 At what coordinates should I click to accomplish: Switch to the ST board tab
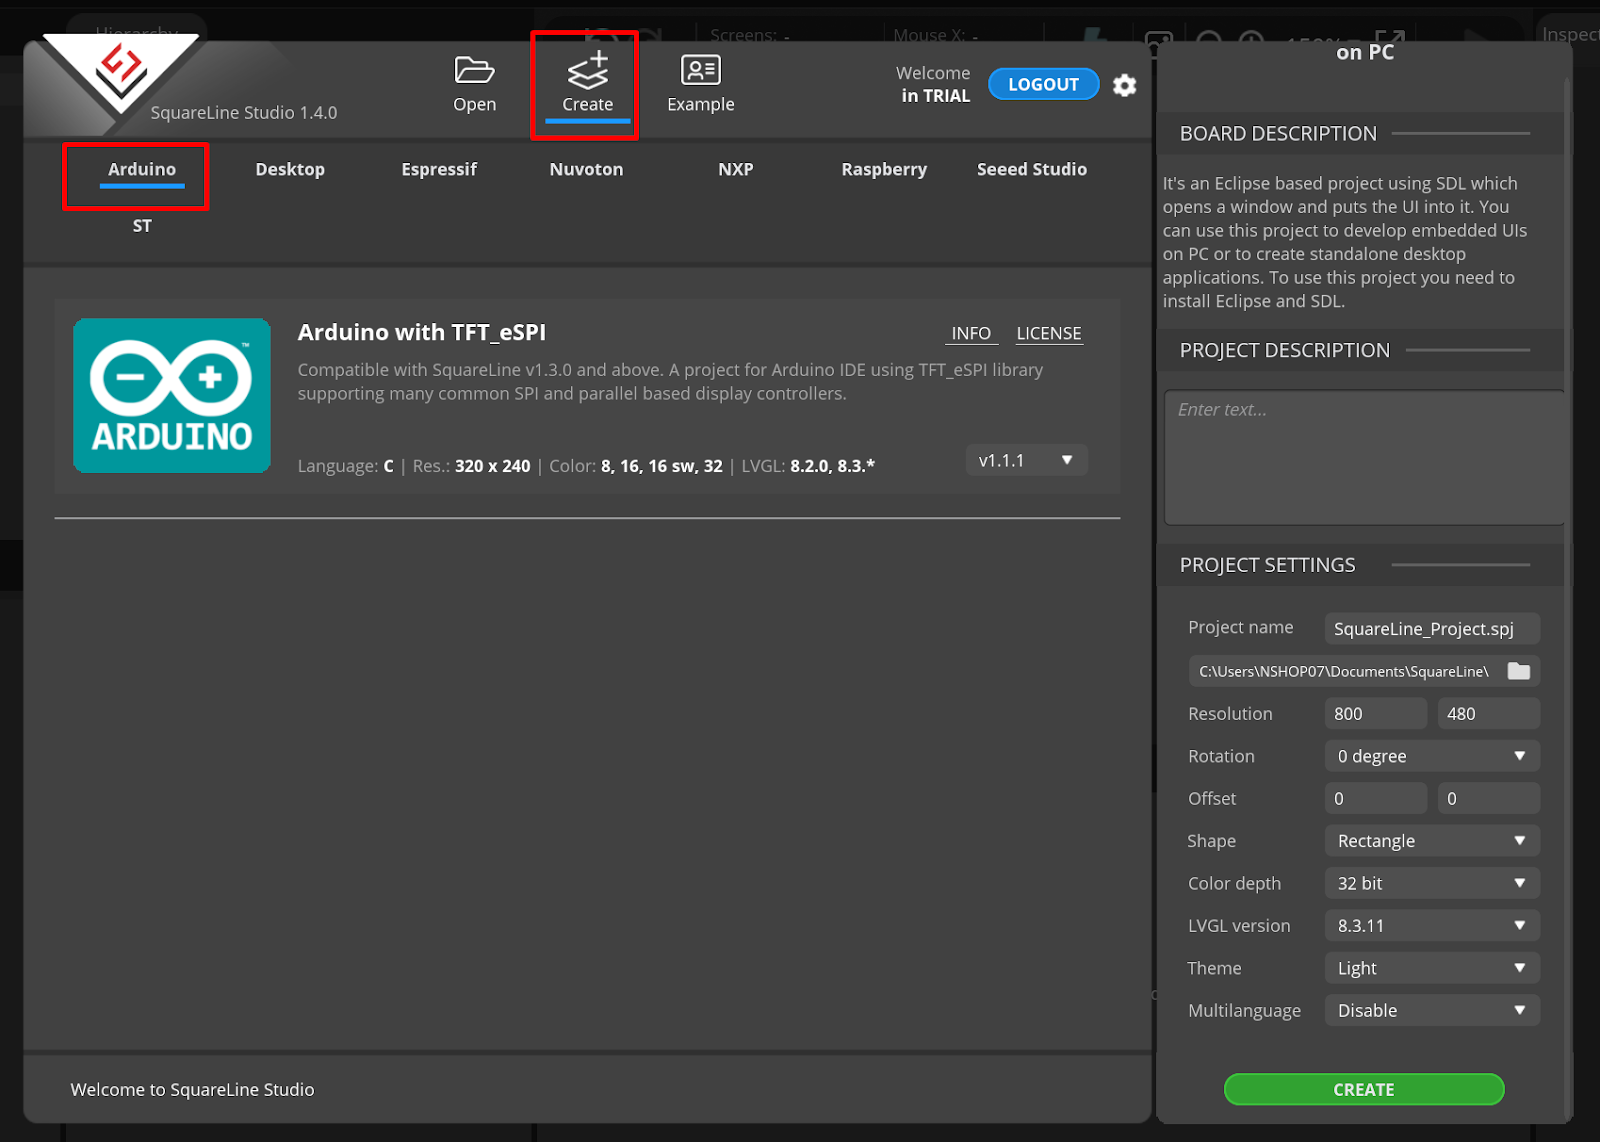142,226
